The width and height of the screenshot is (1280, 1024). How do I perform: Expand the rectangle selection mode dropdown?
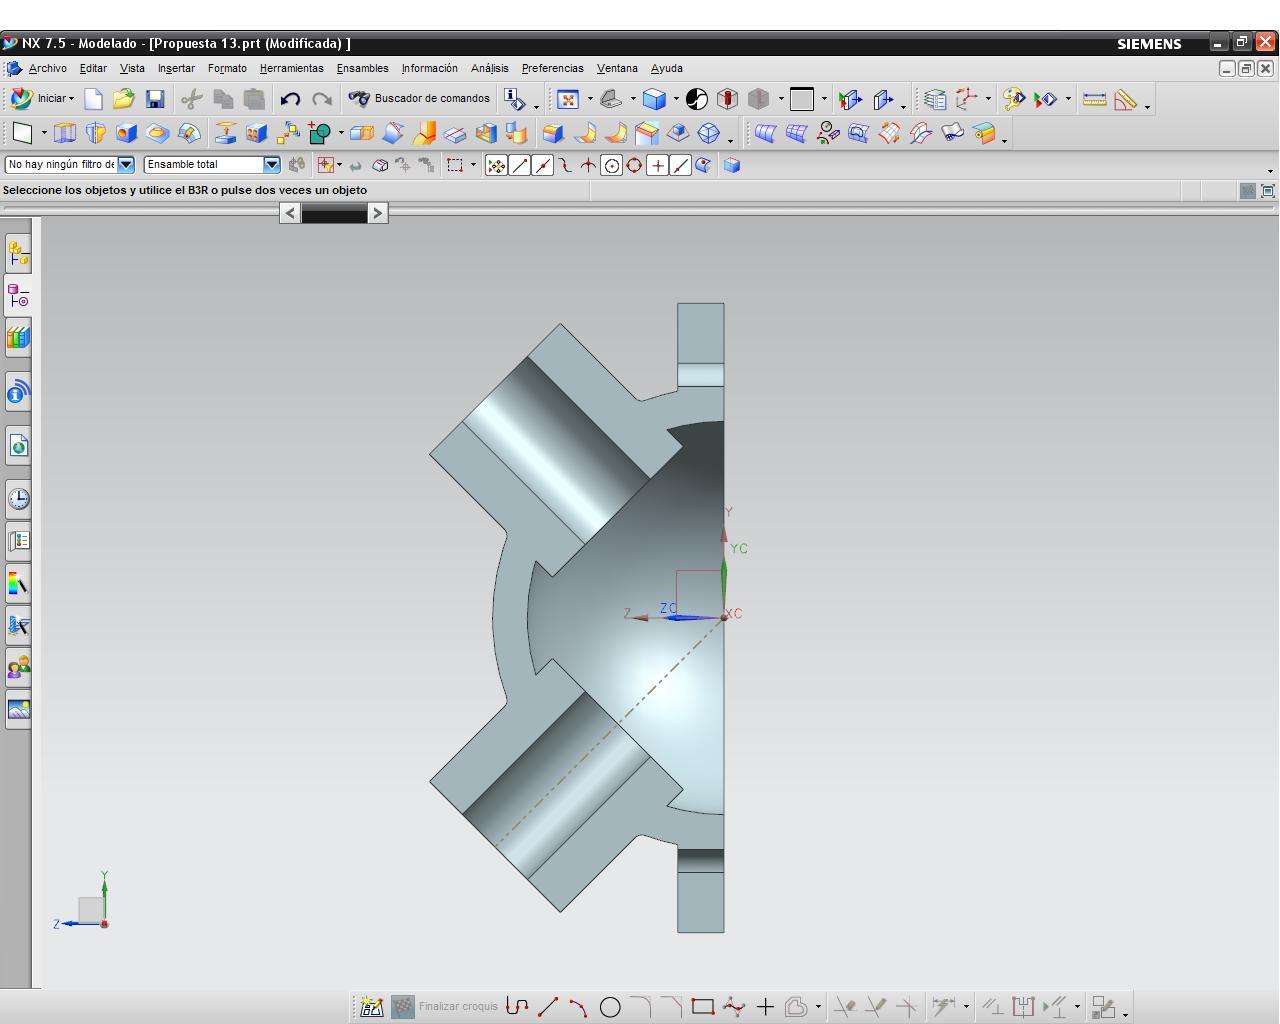[473, 166]
